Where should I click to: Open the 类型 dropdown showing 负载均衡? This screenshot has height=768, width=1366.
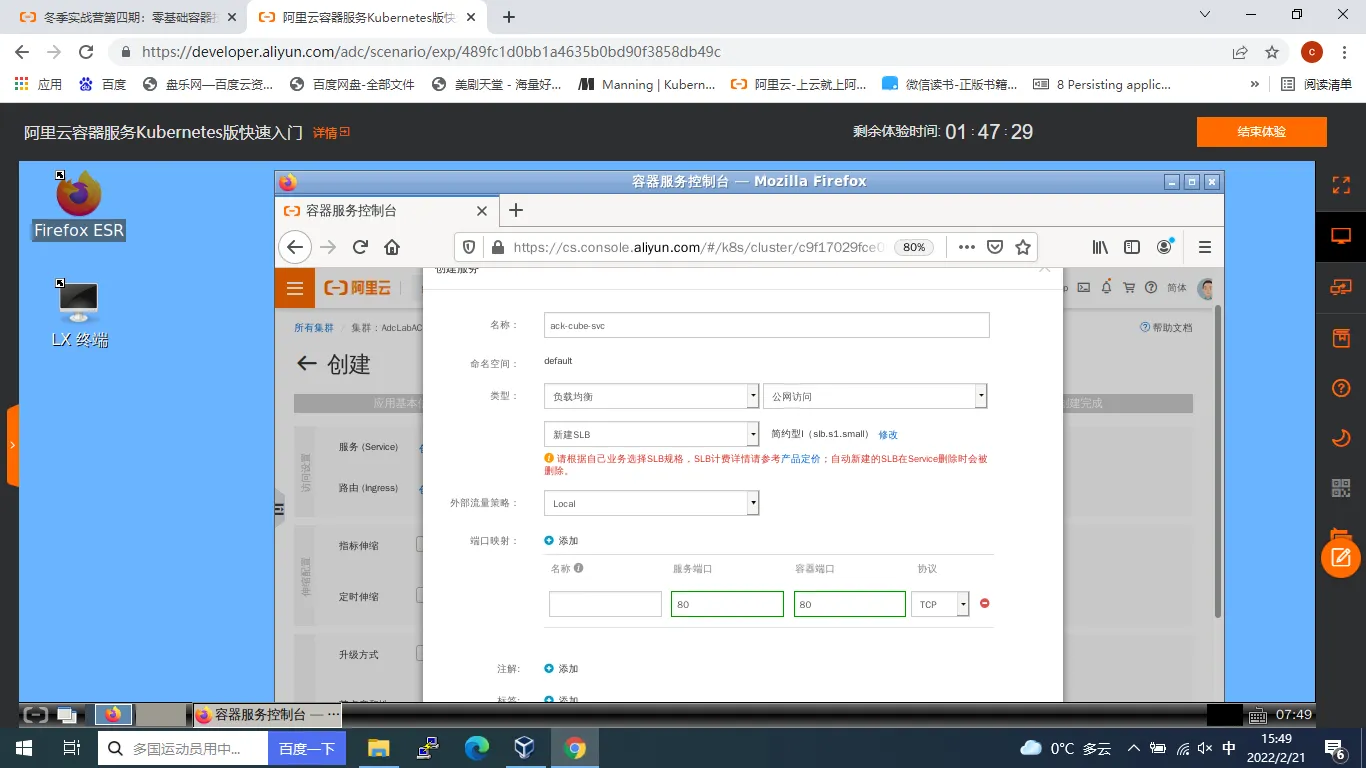coord(651,396)
